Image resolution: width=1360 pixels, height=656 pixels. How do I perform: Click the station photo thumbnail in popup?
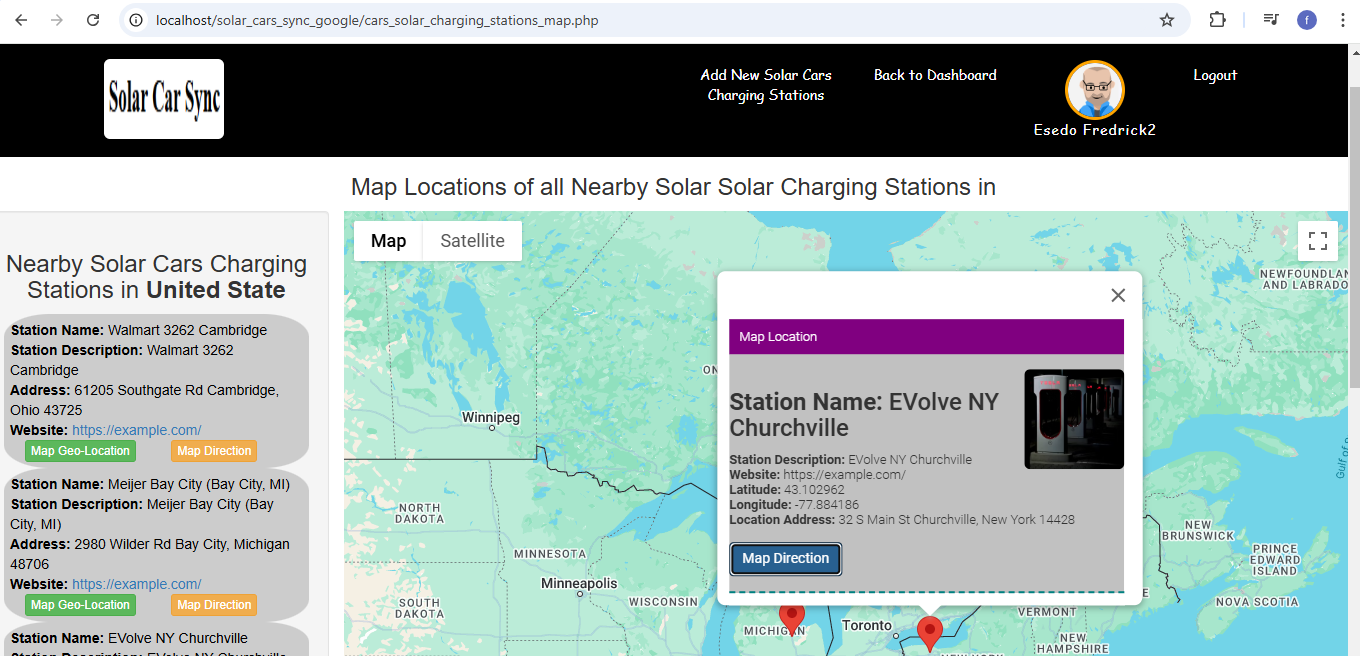1073,418
